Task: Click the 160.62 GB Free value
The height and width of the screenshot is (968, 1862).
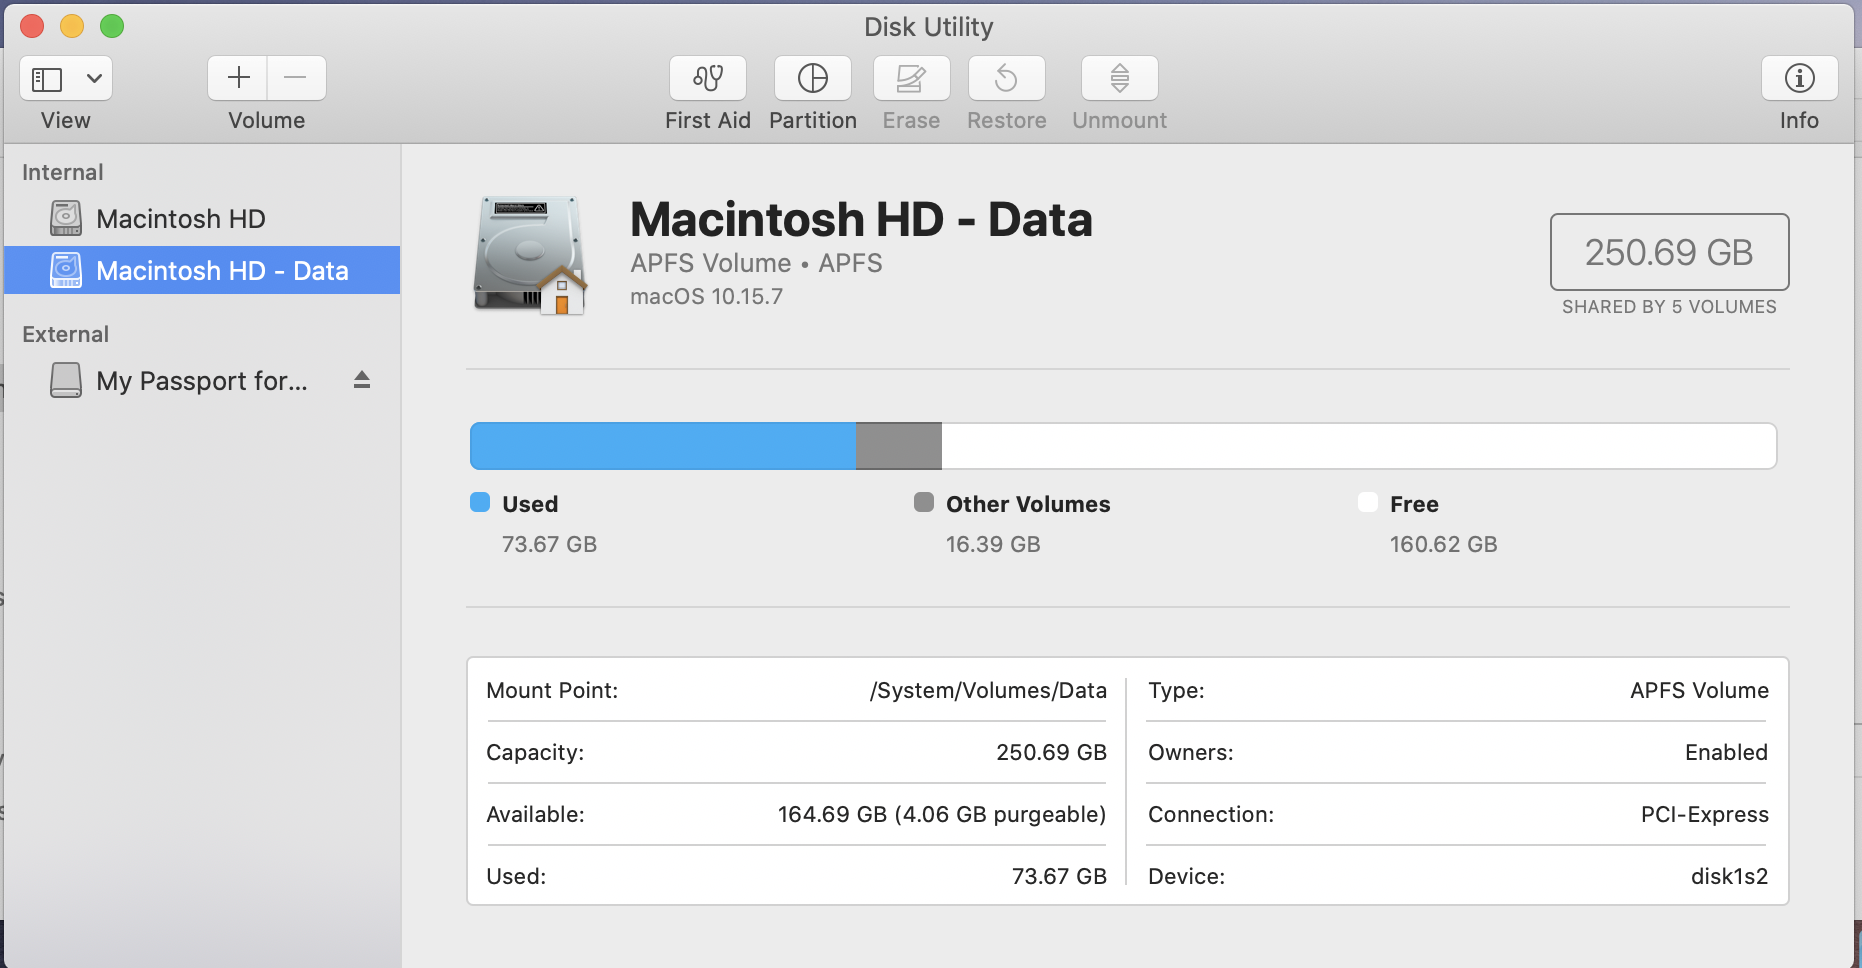Action: pyautogui.click(x=1443, y=544)
